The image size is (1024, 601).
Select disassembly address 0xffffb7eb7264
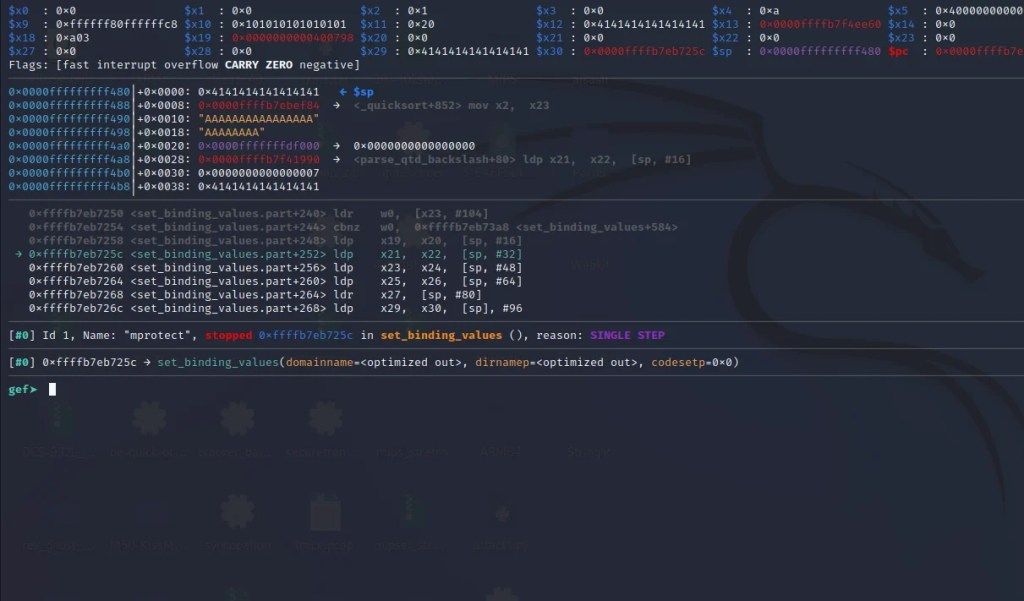(76, 282)
